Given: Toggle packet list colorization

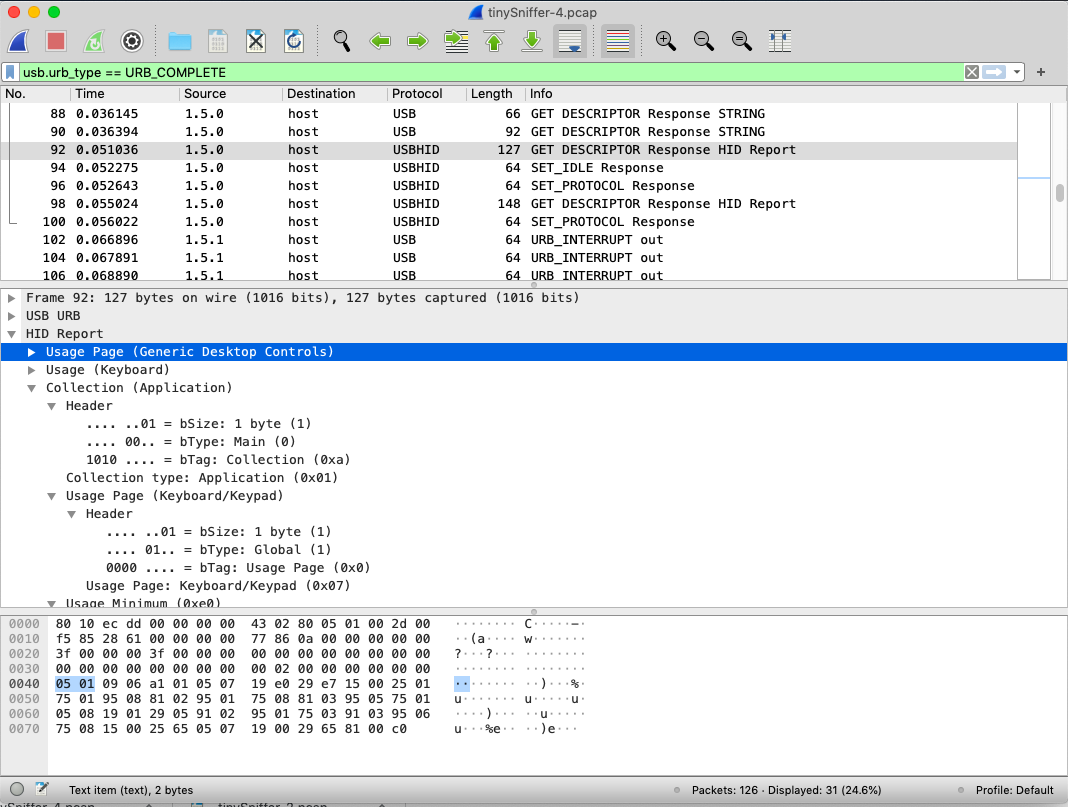Looking at the screenshot, I should coord(618,42).
